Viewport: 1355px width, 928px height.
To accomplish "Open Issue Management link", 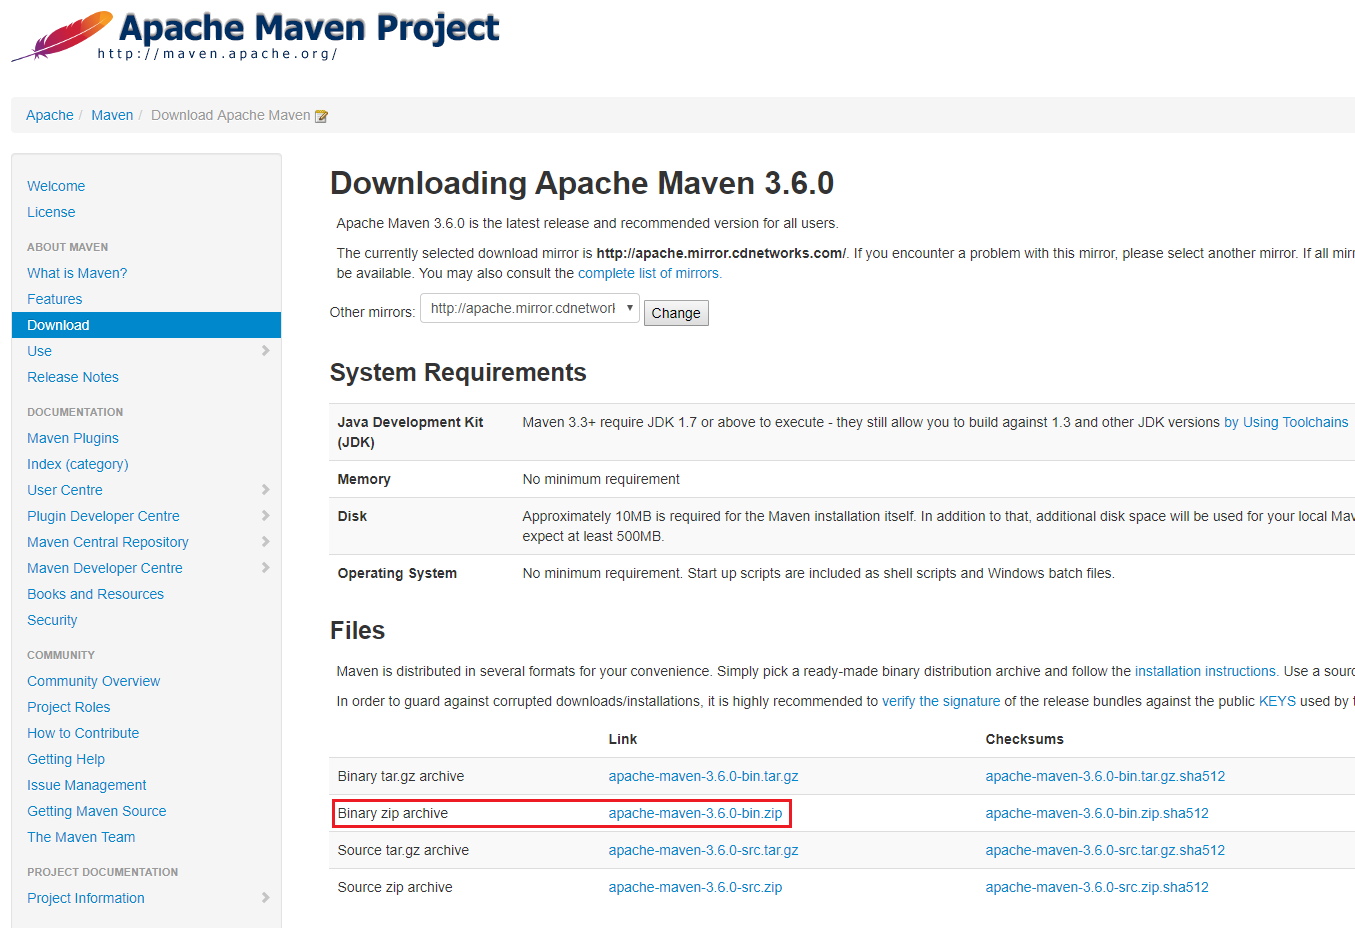I will (87, 785).
